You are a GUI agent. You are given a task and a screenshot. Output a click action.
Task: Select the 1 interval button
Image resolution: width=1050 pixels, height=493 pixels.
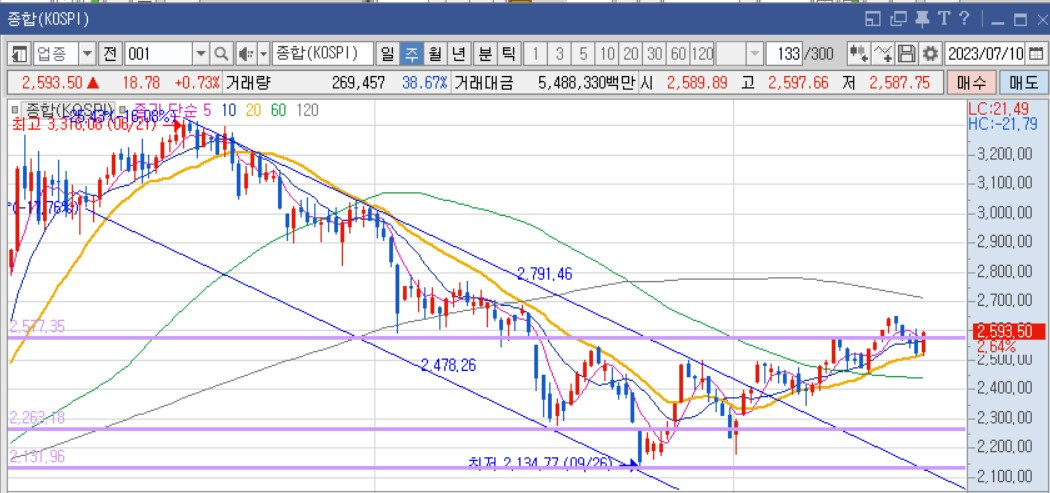coord(535,54)
